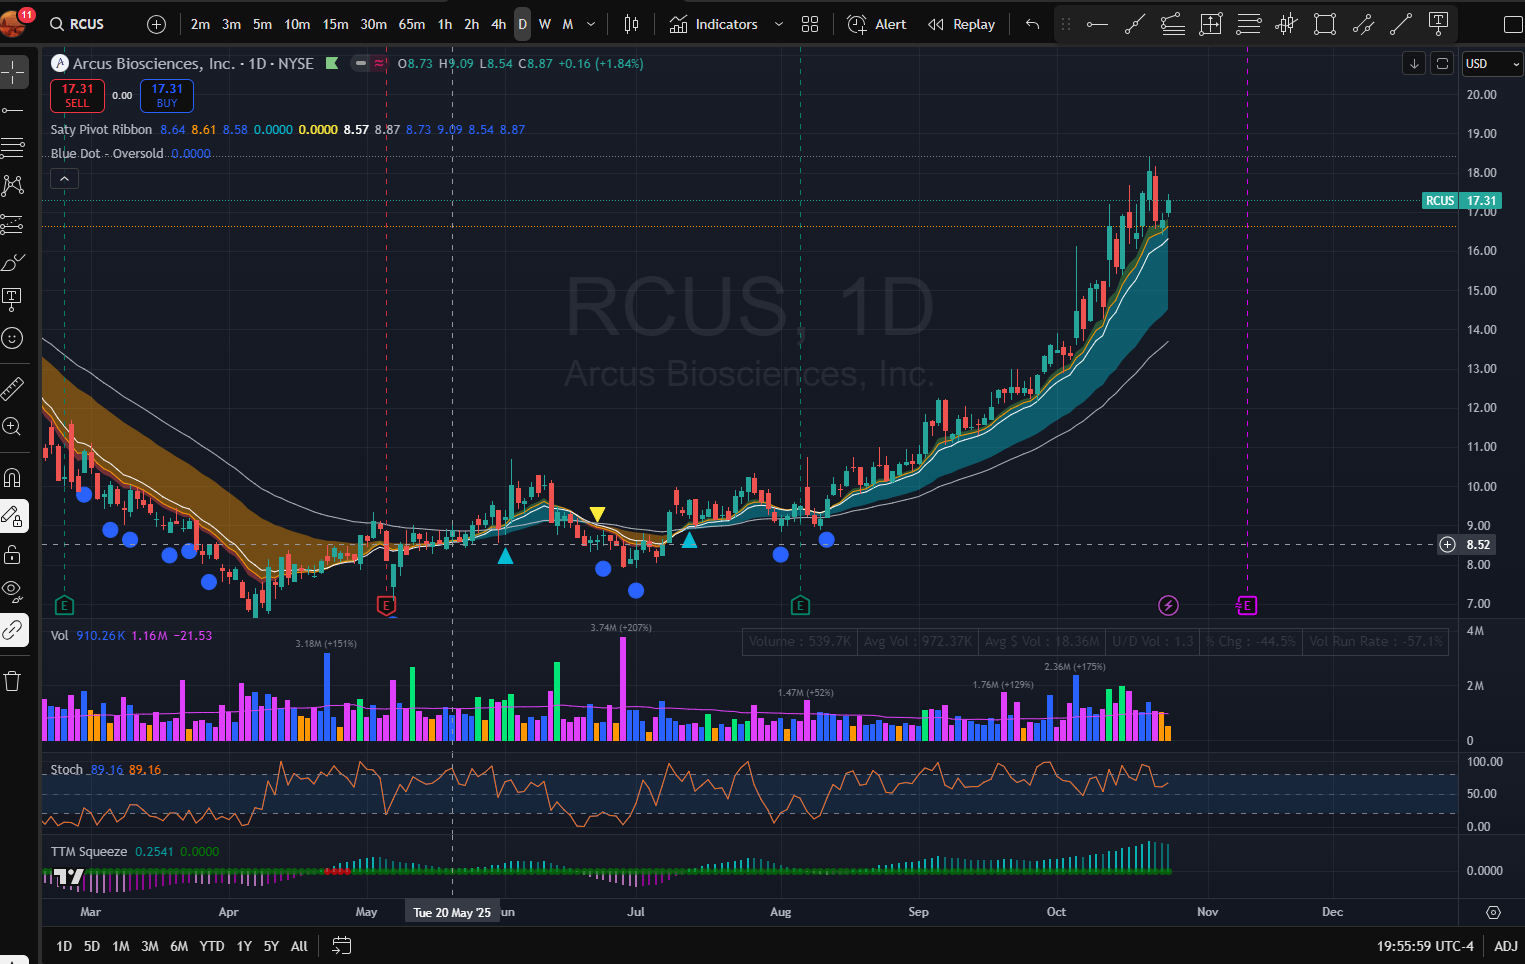Select the 1D date range

[64, 946]
